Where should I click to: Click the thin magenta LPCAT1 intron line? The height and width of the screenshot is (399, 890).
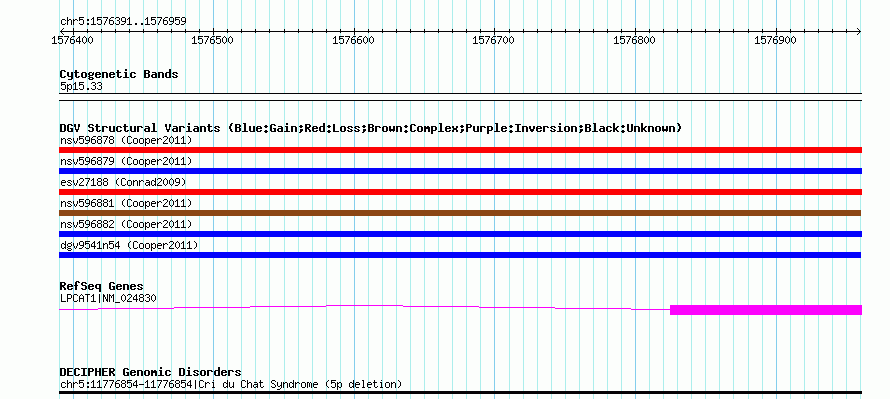364,306
